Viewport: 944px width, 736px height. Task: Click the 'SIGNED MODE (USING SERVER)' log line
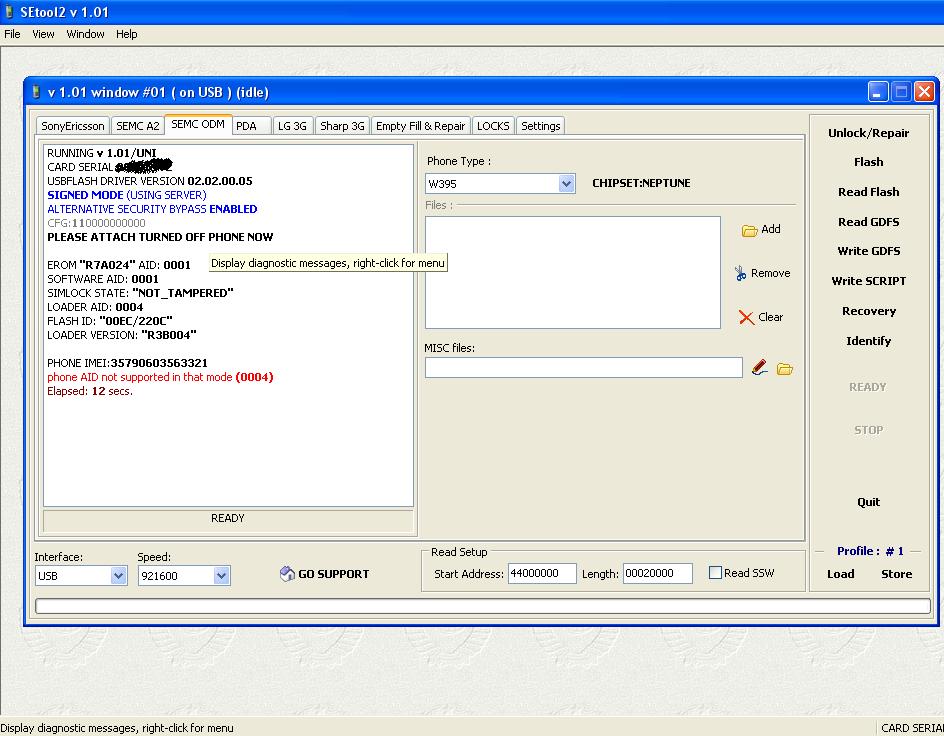tap(127, 195)
